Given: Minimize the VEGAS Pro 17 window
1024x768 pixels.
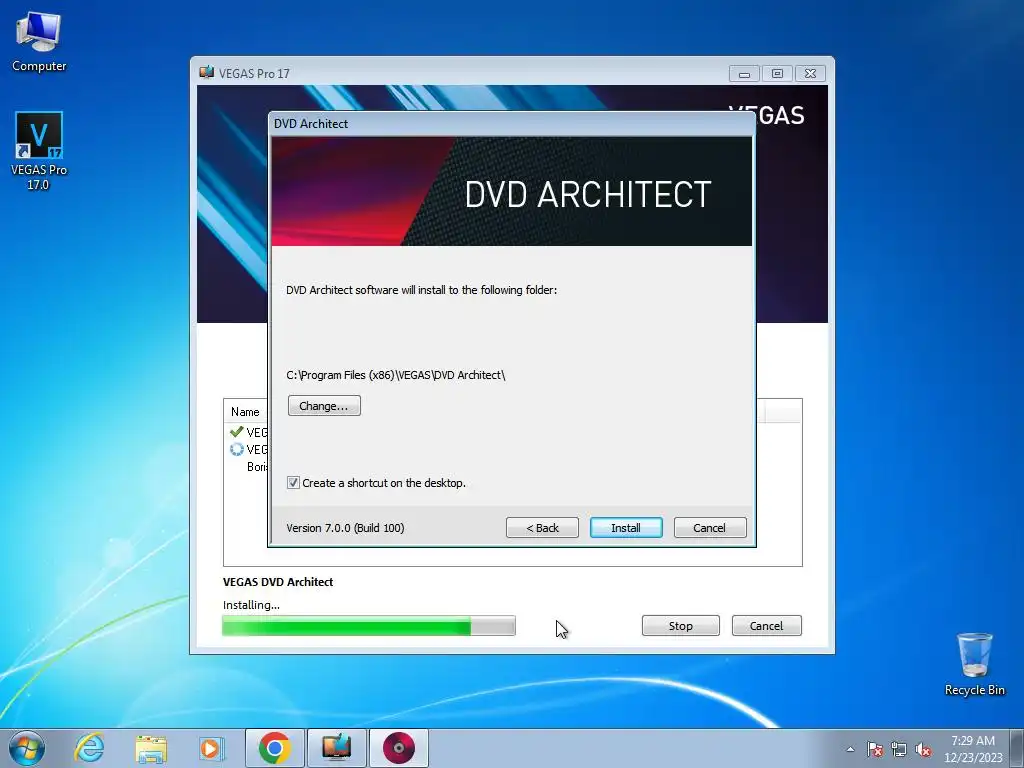Looking at the screenshot, I should click(744, 74).
